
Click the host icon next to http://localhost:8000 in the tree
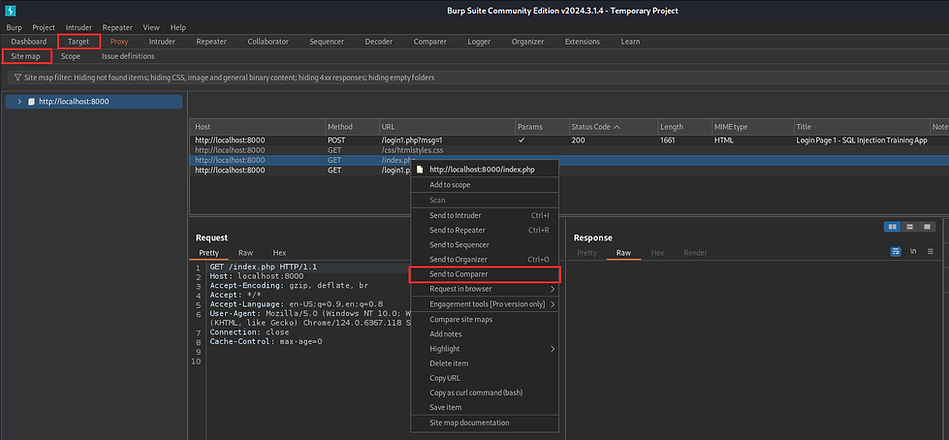click(31, 102)
